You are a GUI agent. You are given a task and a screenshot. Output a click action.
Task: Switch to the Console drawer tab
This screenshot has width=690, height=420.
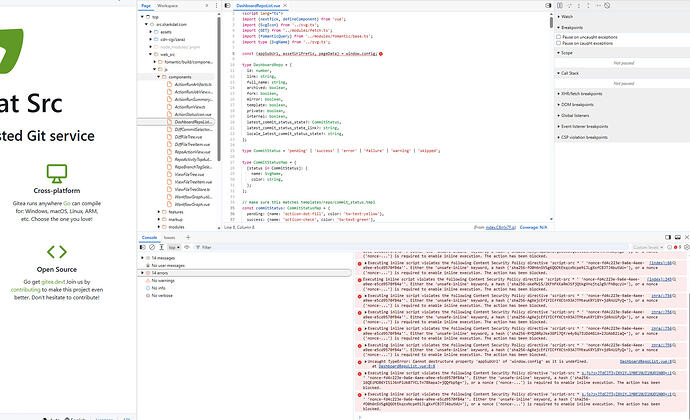pos(150,237)
